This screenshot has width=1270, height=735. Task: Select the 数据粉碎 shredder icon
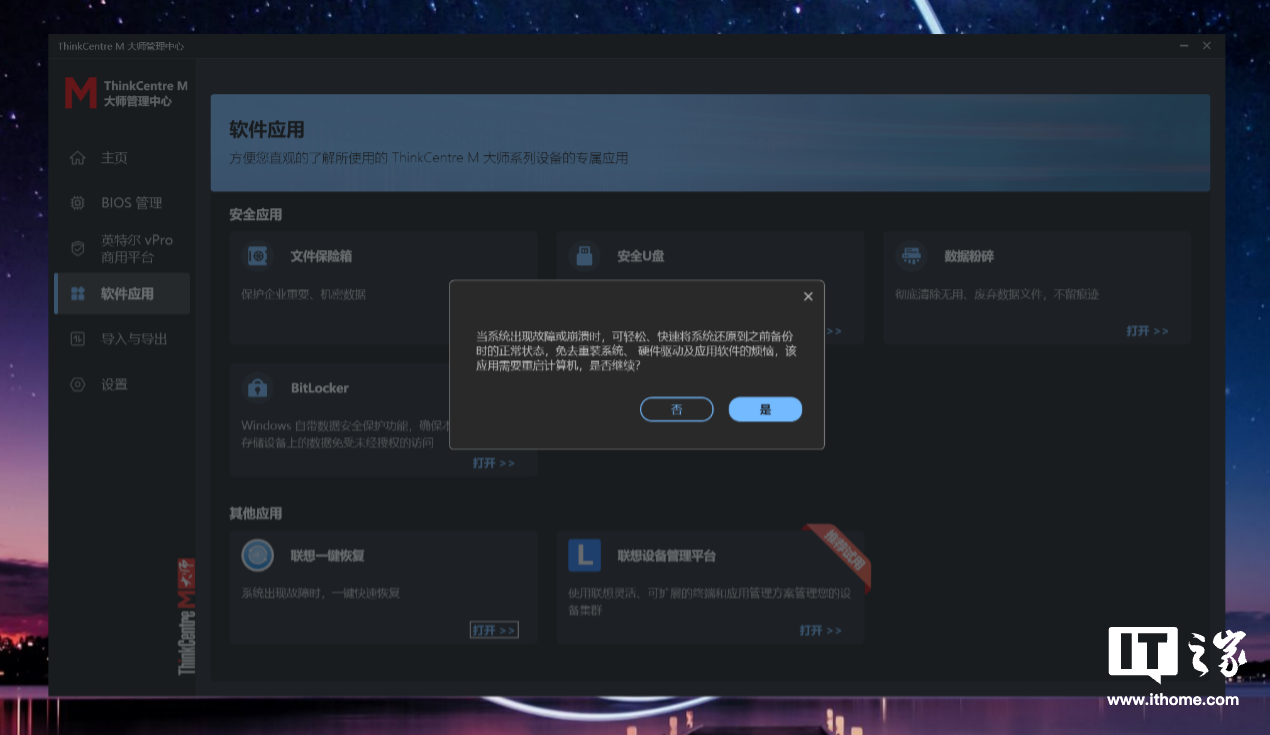pyautogui.click(x=911, y=256)
